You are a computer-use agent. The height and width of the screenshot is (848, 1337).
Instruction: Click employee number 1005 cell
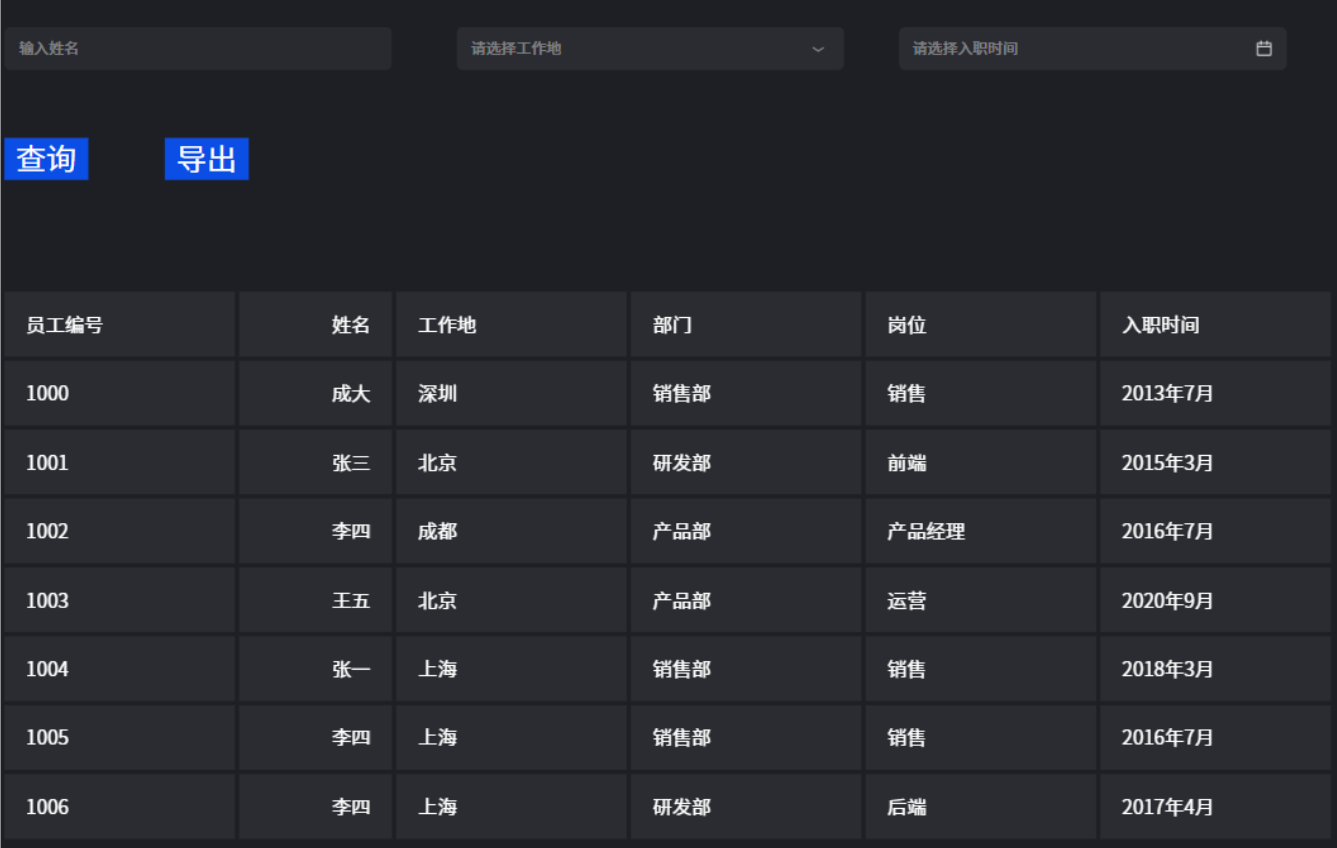tap(119, 738)
